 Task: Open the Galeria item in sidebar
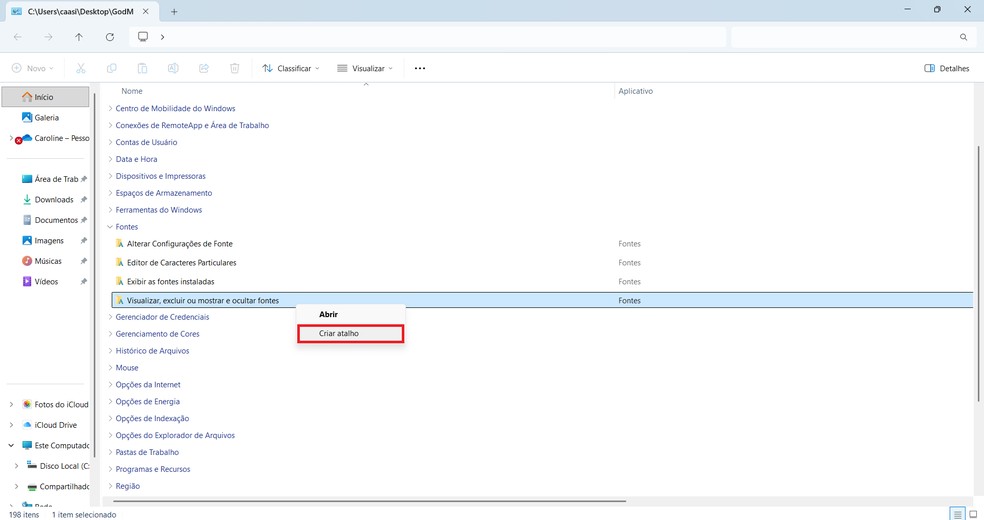coord(46,117)
